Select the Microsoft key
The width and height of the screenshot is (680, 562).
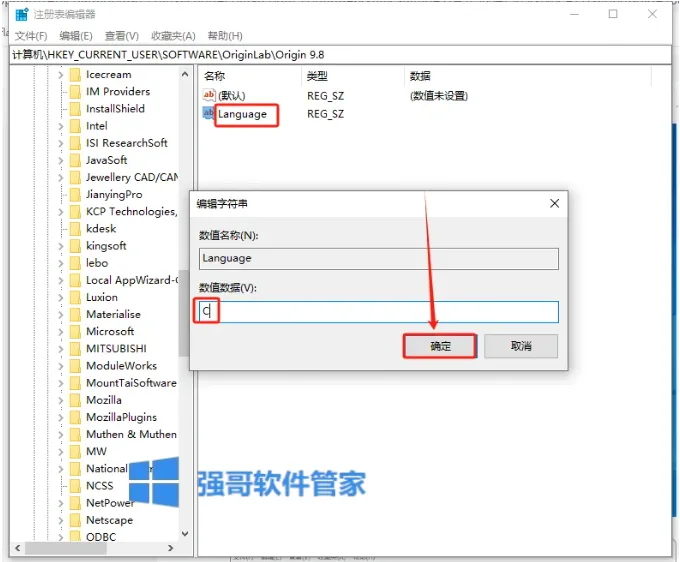(110, 332)
